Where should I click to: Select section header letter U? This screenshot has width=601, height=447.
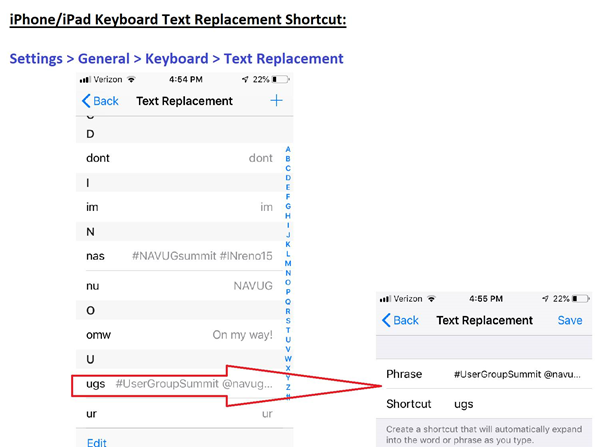pos(90,359)
